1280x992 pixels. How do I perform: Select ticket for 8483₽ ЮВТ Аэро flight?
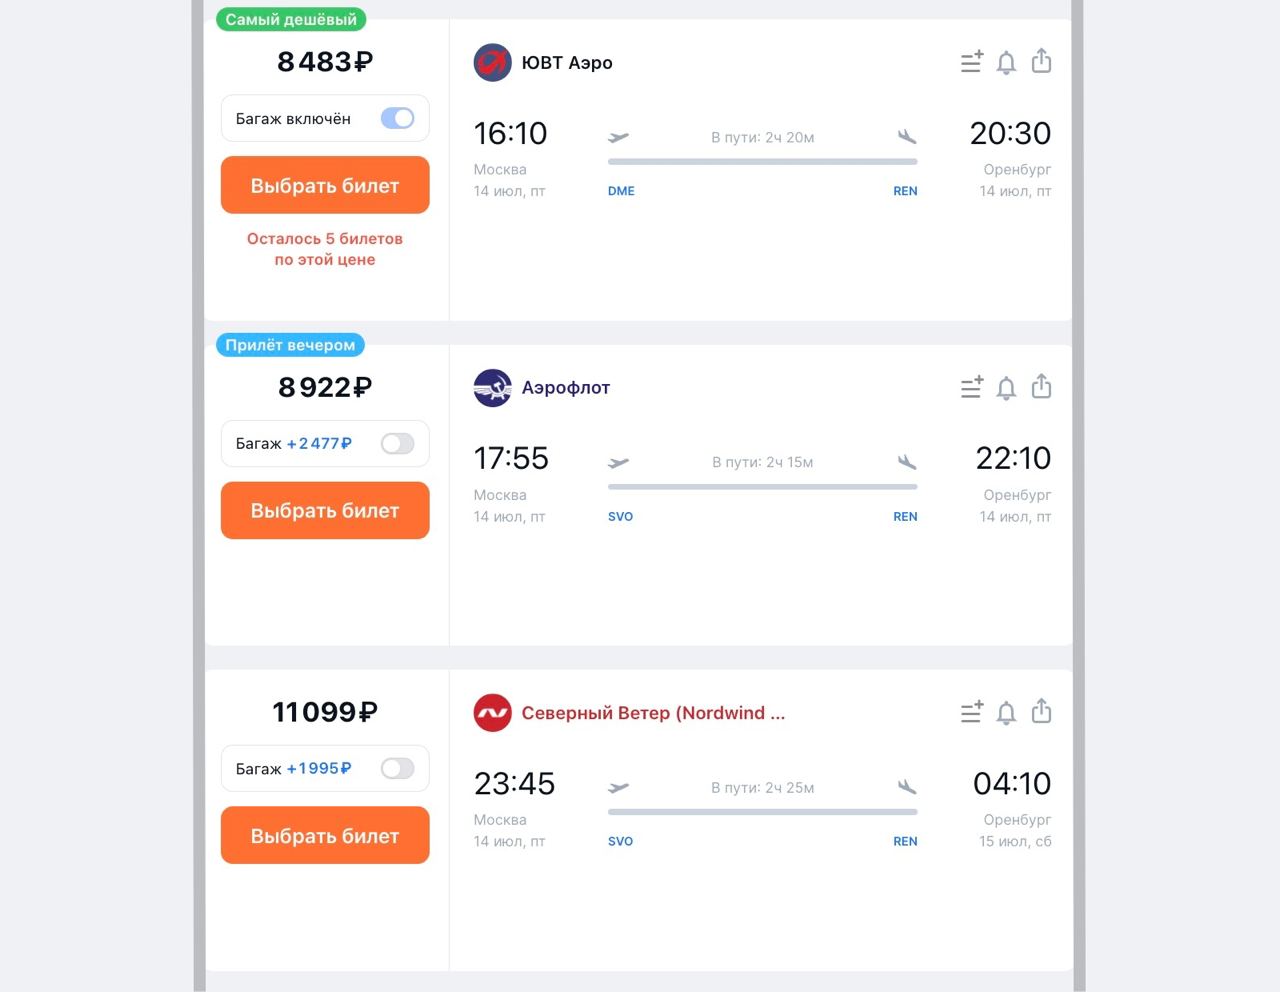325,185
